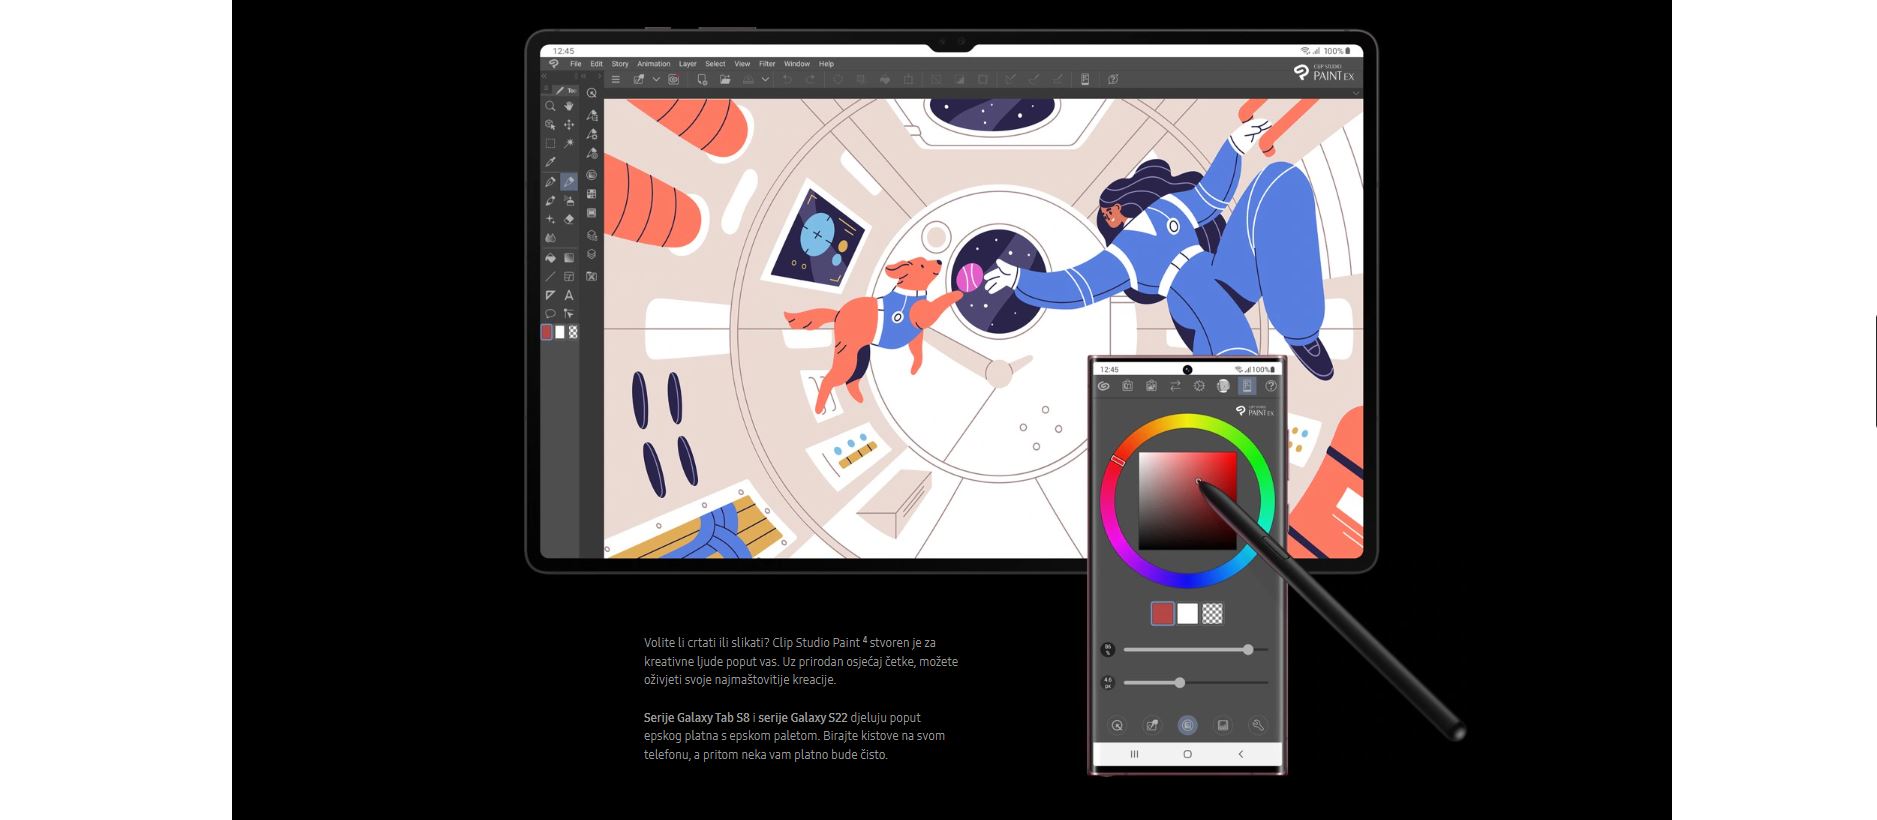Tap the Android recents button on the phone
Screen dimensions: 1877x820
coord(1134,754)
